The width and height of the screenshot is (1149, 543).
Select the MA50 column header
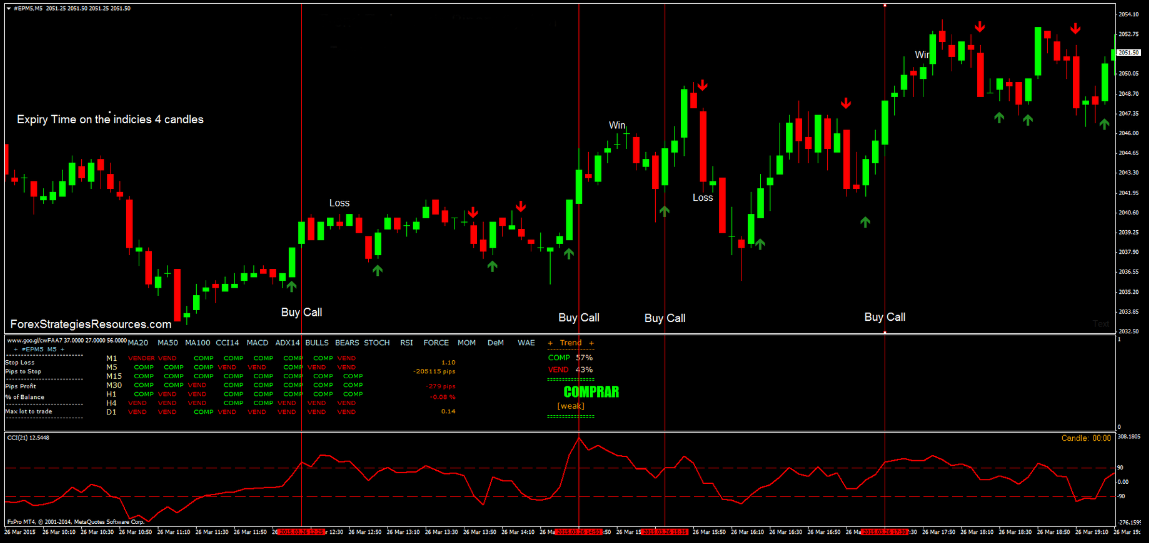pos(168,342)
